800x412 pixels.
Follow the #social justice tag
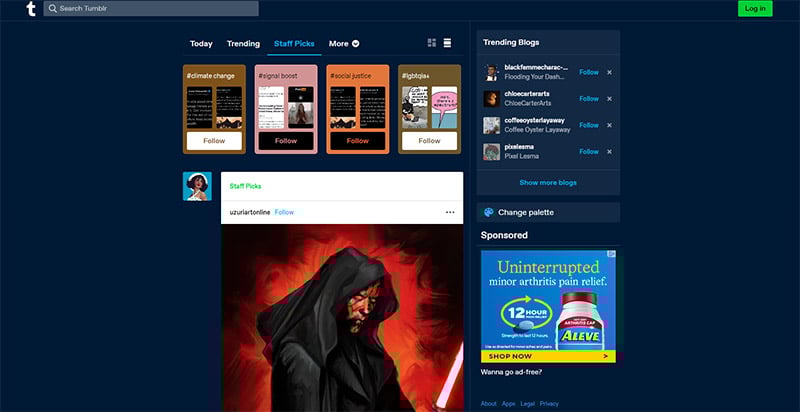point(358,141)
